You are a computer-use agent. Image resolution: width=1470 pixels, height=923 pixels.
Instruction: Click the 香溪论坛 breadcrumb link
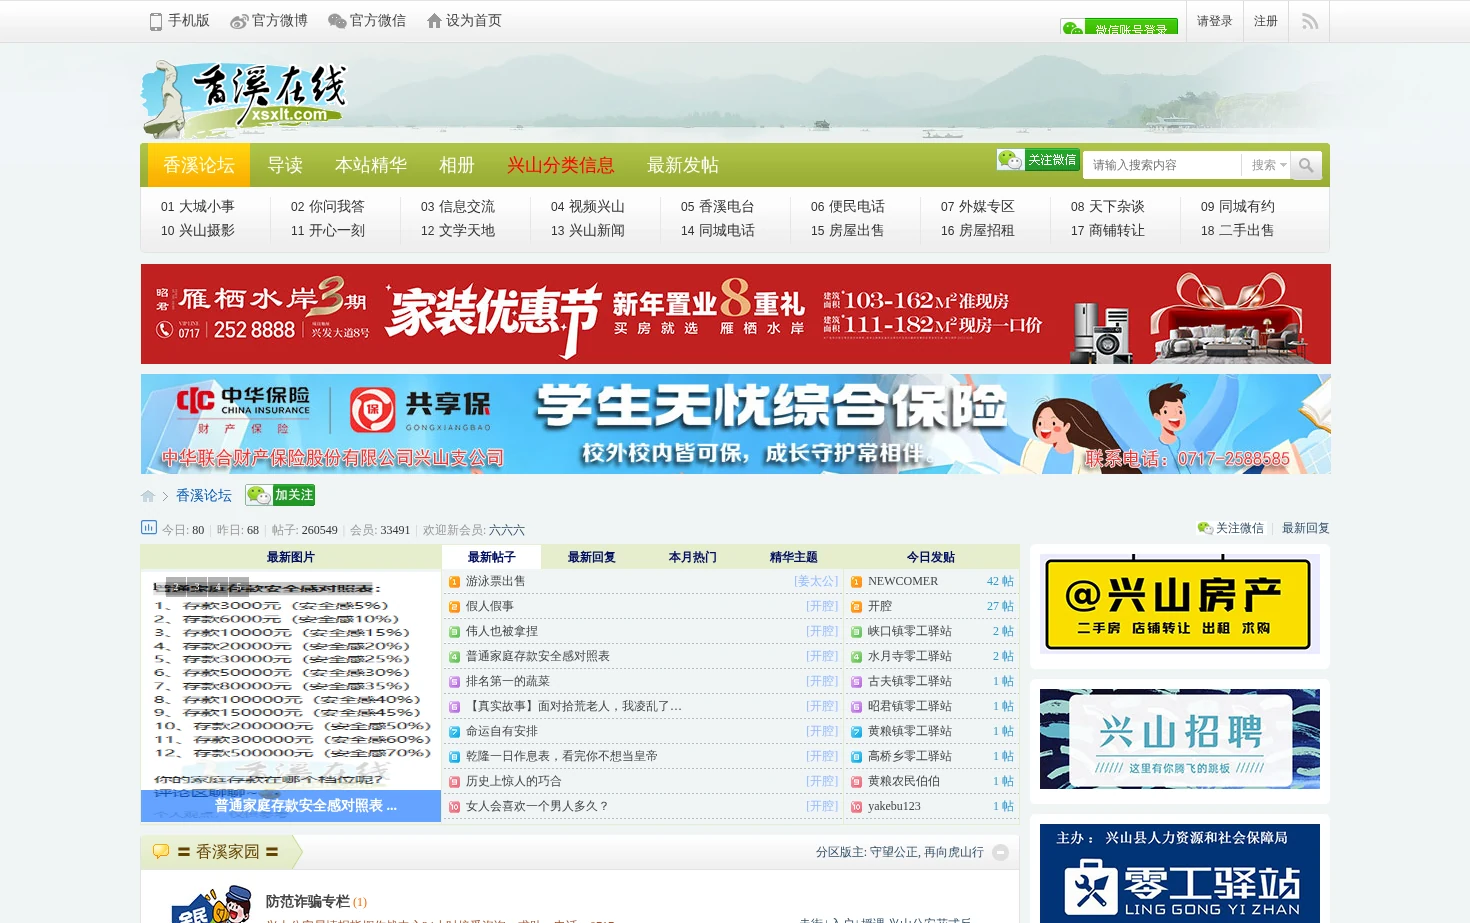(204, 495)
